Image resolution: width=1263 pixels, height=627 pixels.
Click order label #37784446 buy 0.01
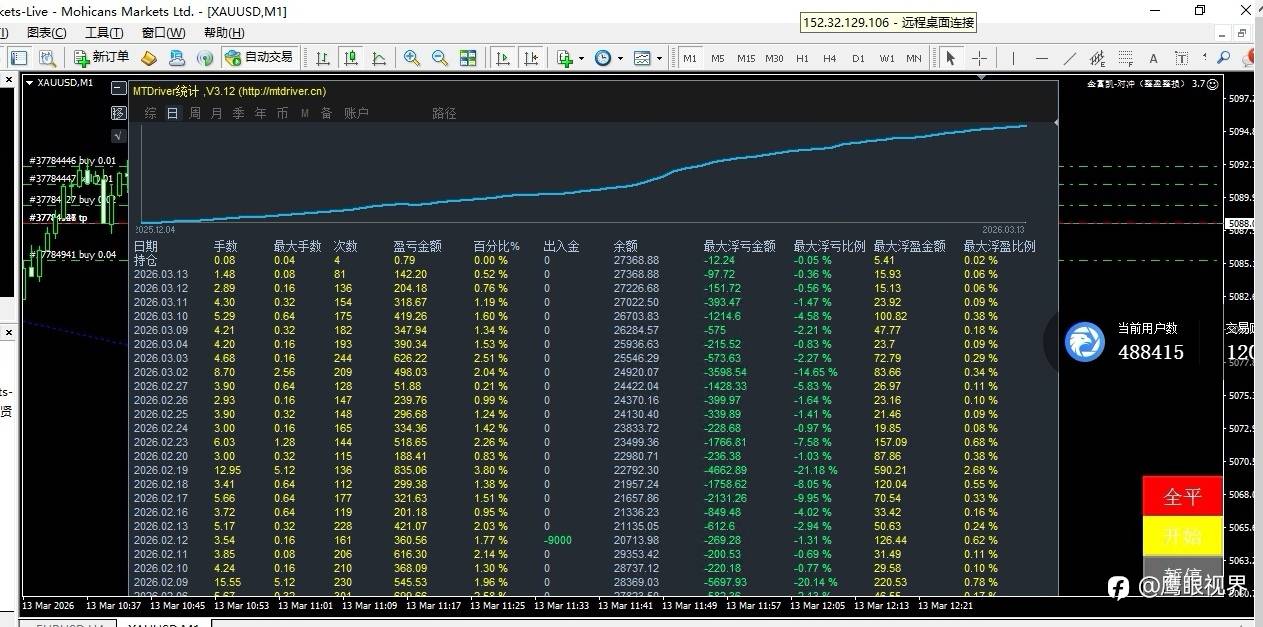pyautogui.click(x=72, y=161)
